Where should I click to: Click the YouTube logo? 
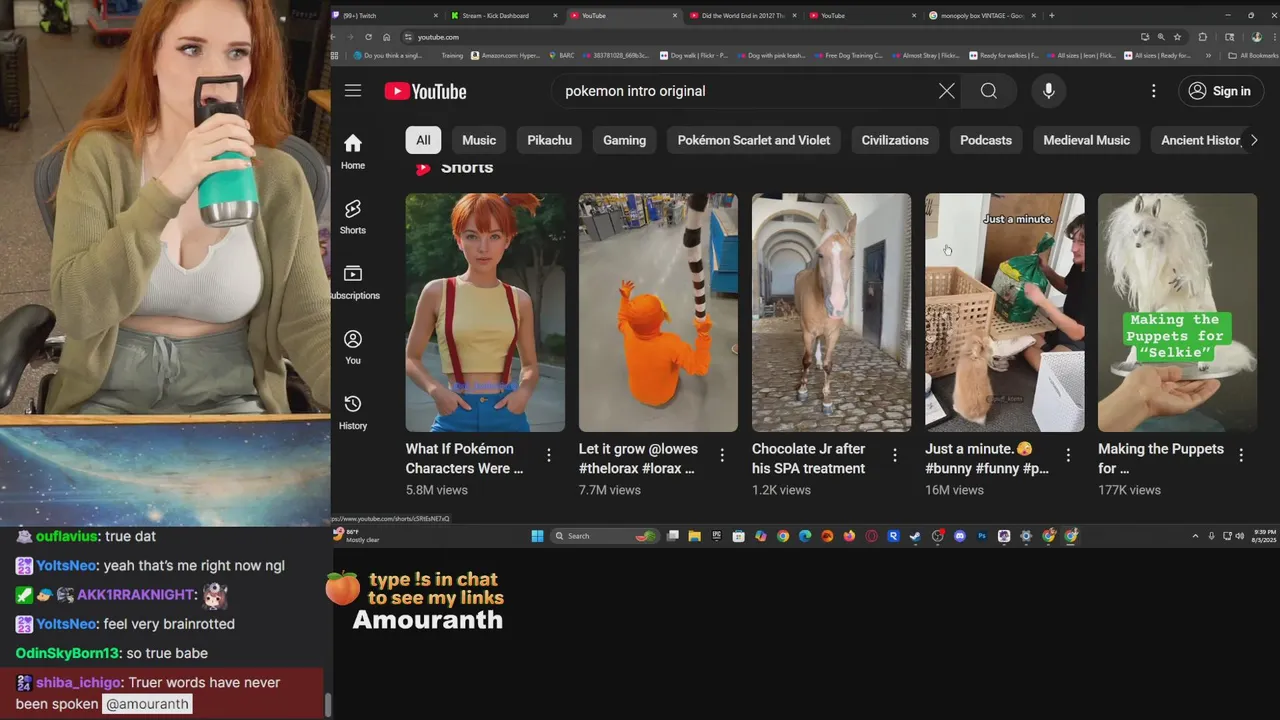pyautogui.click(x=426, y=91)
